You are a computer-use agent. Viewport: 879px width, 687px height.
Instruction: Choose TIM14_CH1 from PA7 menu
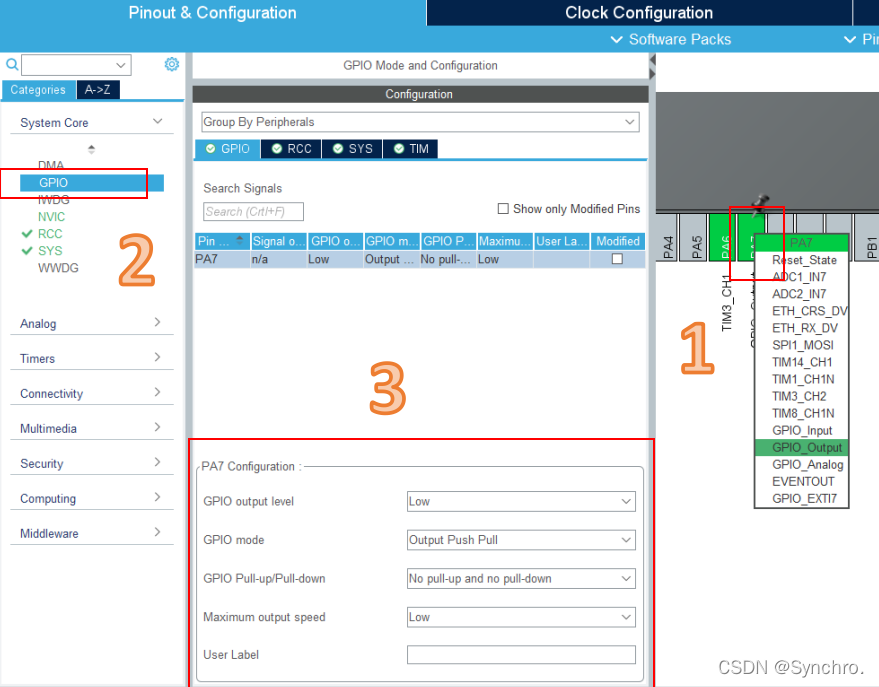click(x=802, y=363)
